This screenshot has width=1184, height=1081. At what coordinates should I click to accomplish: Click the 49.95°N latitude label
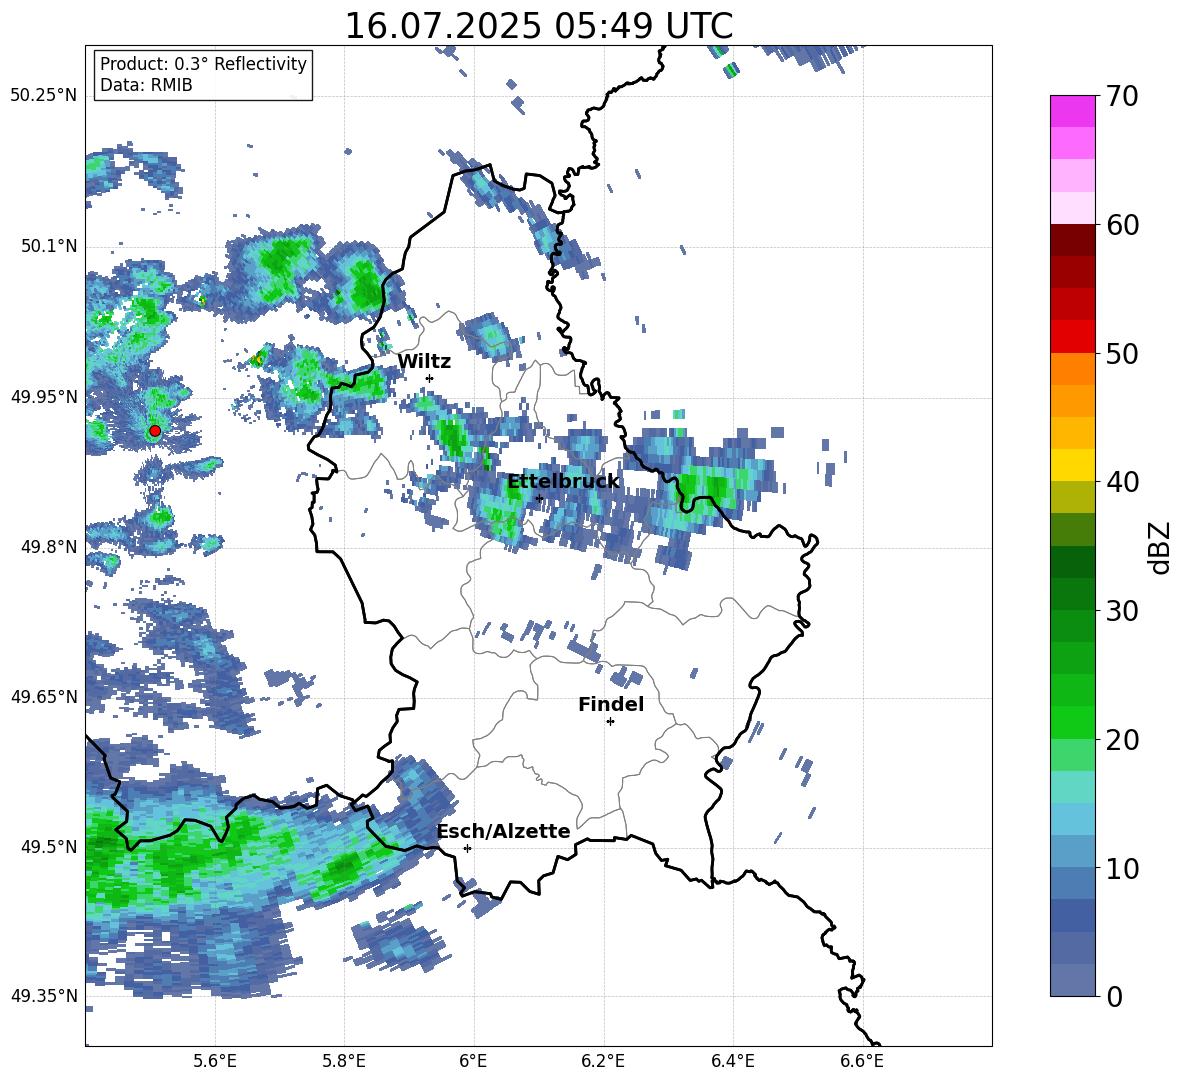point(44,397)
